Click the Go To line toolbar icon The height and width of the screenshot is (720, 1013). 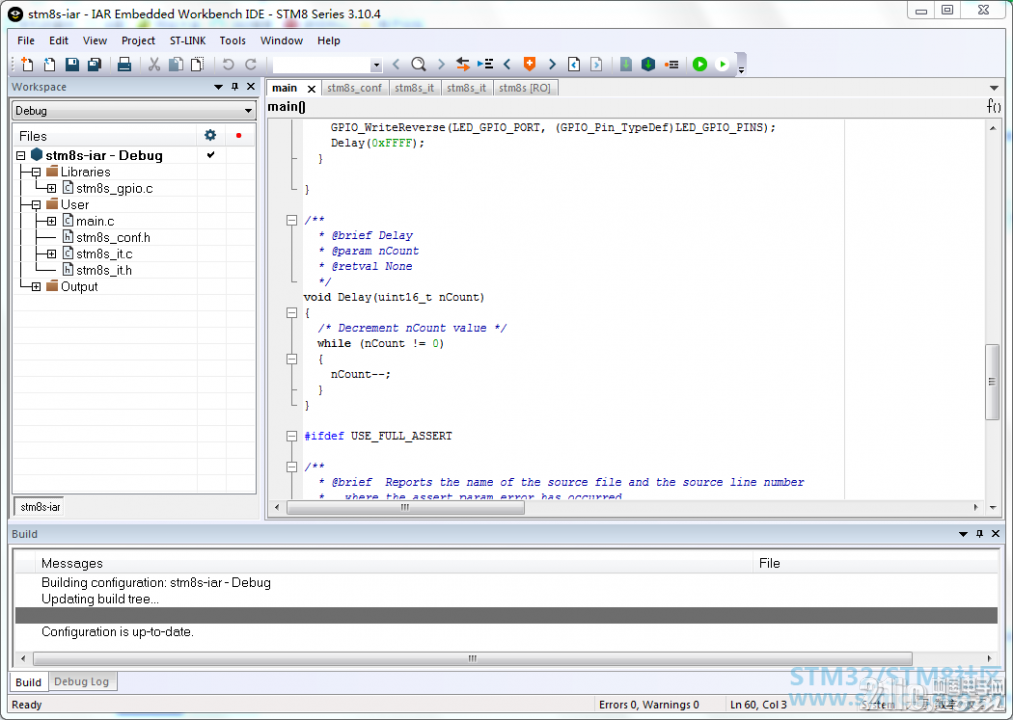(x=485, y=64)
